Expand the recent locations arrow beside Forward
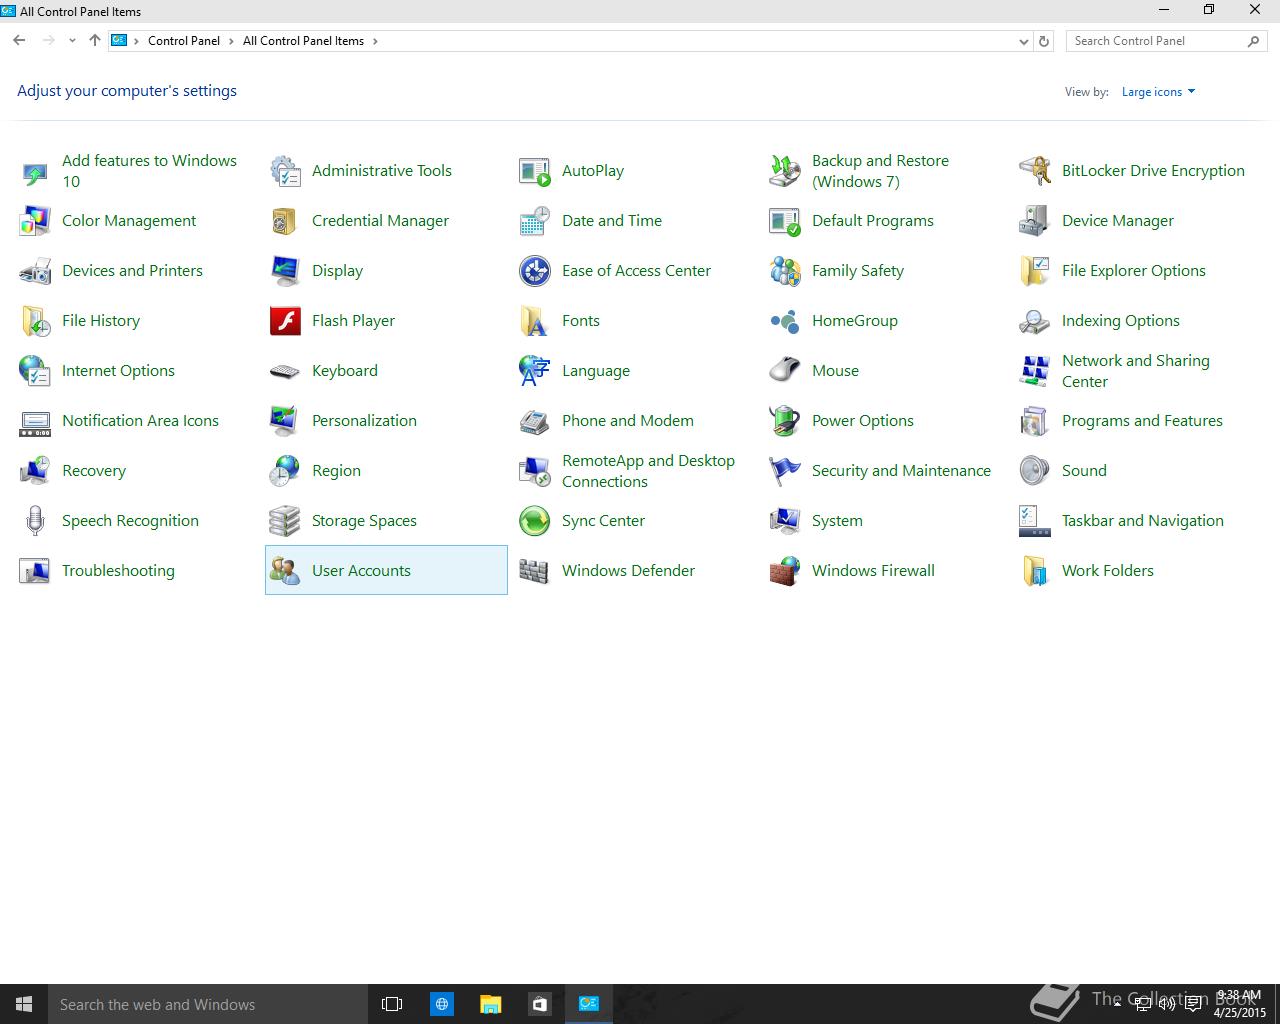 [x=72, y=41]
